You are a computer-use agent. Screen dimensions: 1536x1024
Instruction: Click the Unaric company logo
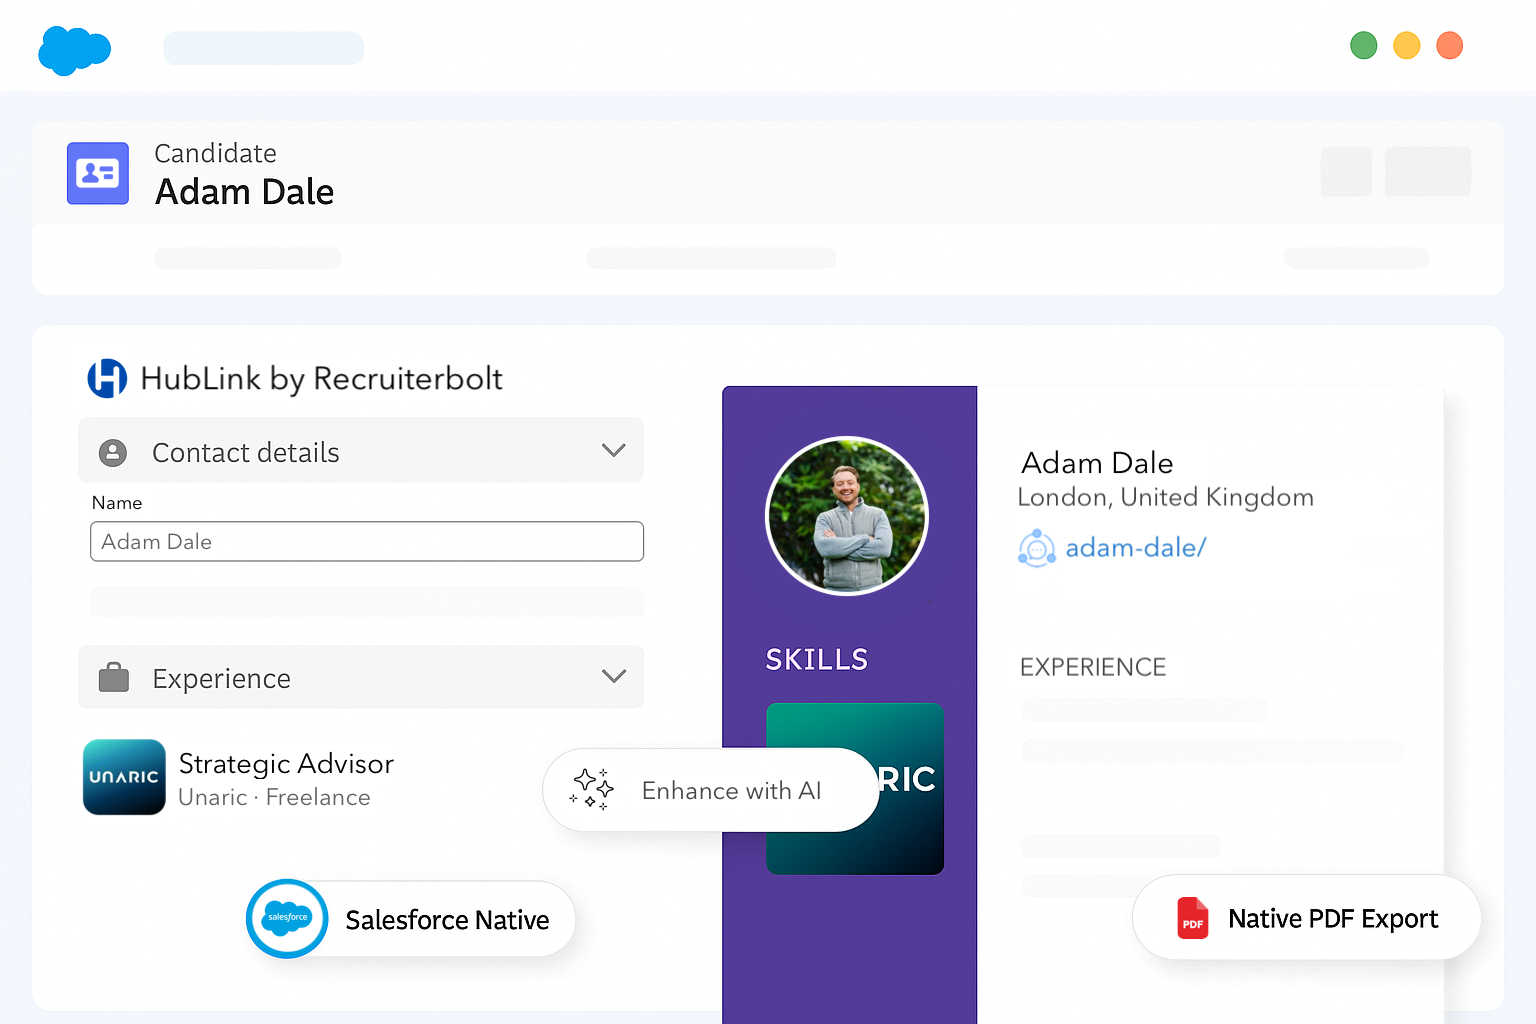click(124, 777)
